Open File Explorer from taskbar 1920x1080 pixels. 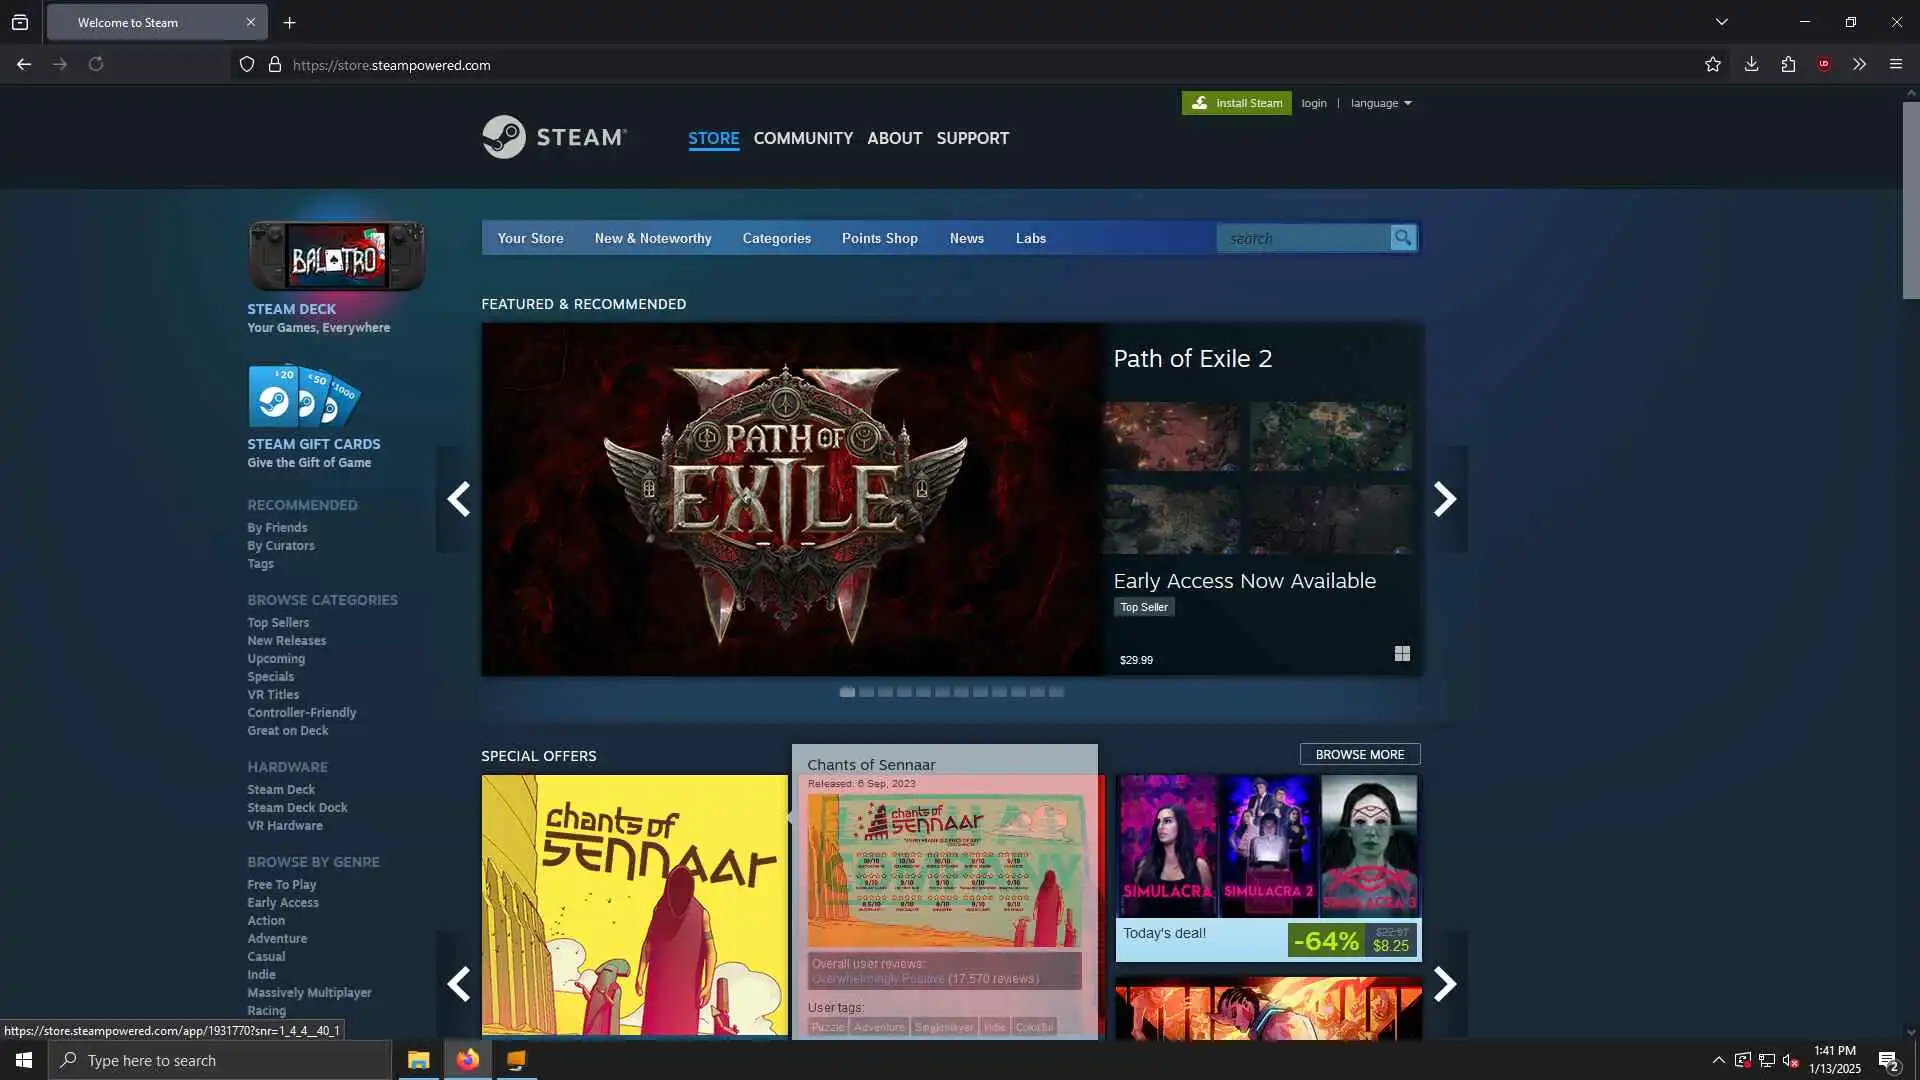pos(418,1060)
